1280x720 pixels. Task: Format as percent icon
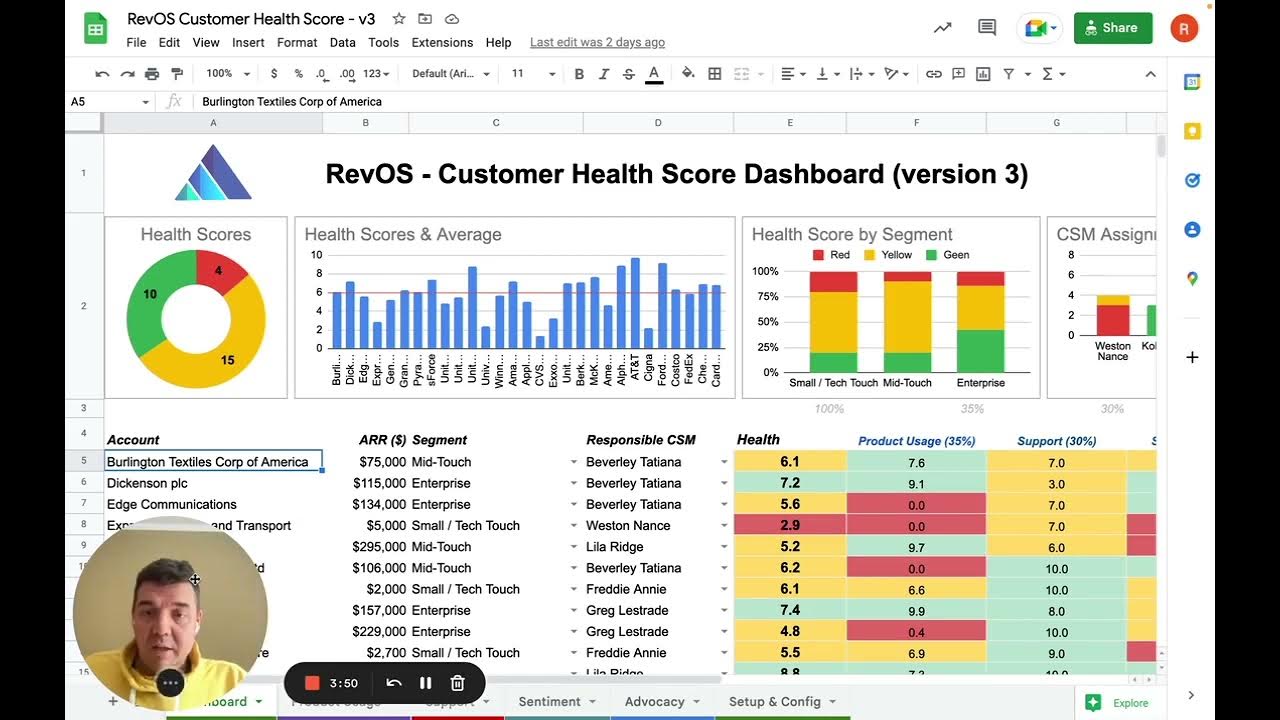pyautogui.click(x=298, y=74)
